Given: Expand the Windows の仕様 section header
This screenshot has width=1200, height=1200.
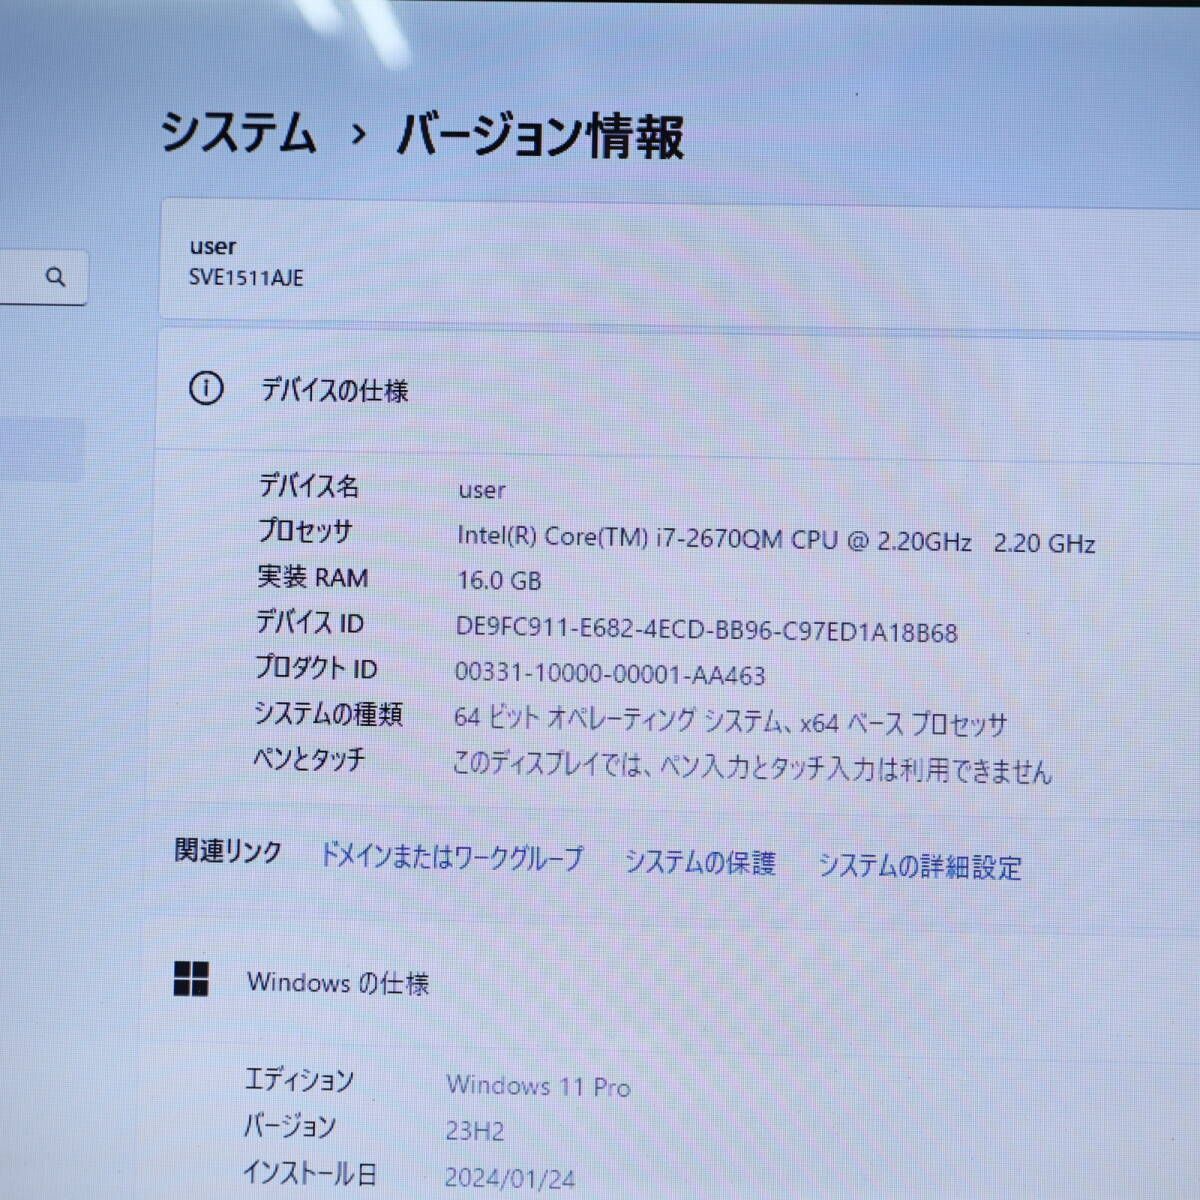Looking at the screenshot, I should coord(670,983).
